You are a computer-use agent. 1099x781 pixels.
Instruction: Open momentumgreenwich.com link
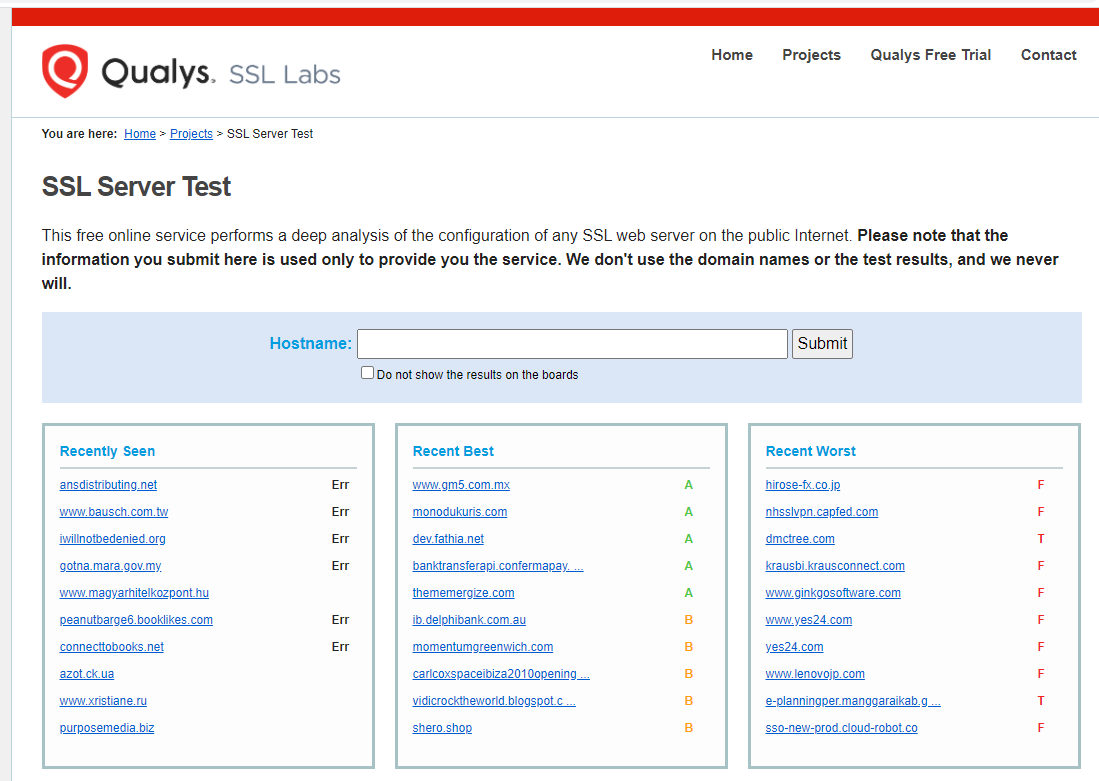(x=482, y=646)
